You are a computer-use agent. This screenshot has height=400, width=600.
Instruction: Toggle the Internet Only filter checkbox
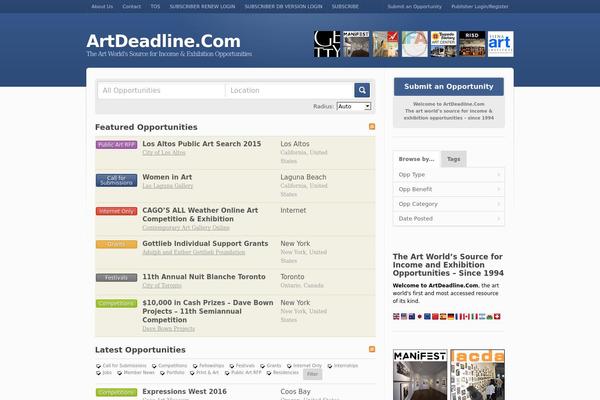pyautogui.click(x=289, y=366)
